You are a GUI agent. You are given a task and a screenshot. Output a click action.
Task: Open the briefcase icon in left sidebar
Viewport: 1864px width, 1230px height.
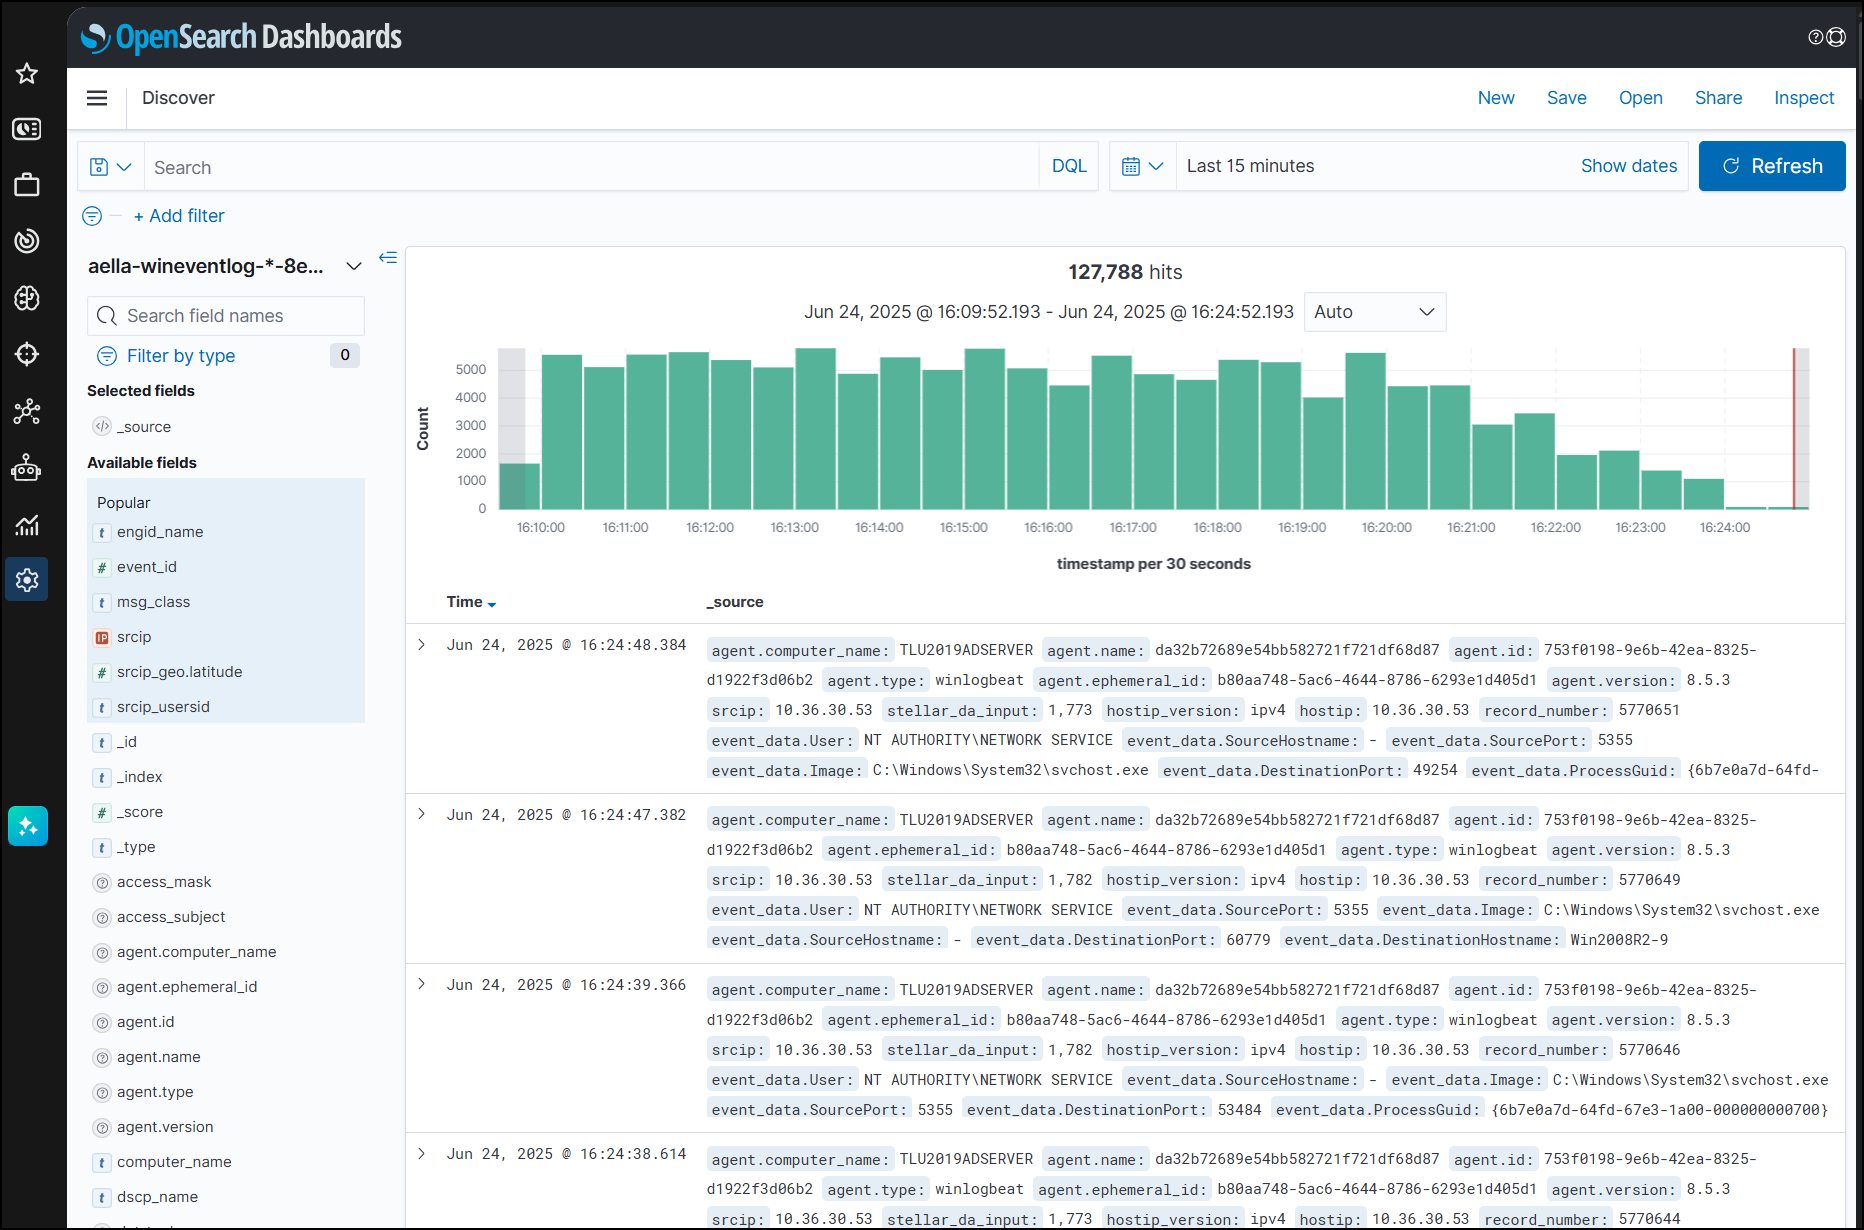tap(27, 185)
